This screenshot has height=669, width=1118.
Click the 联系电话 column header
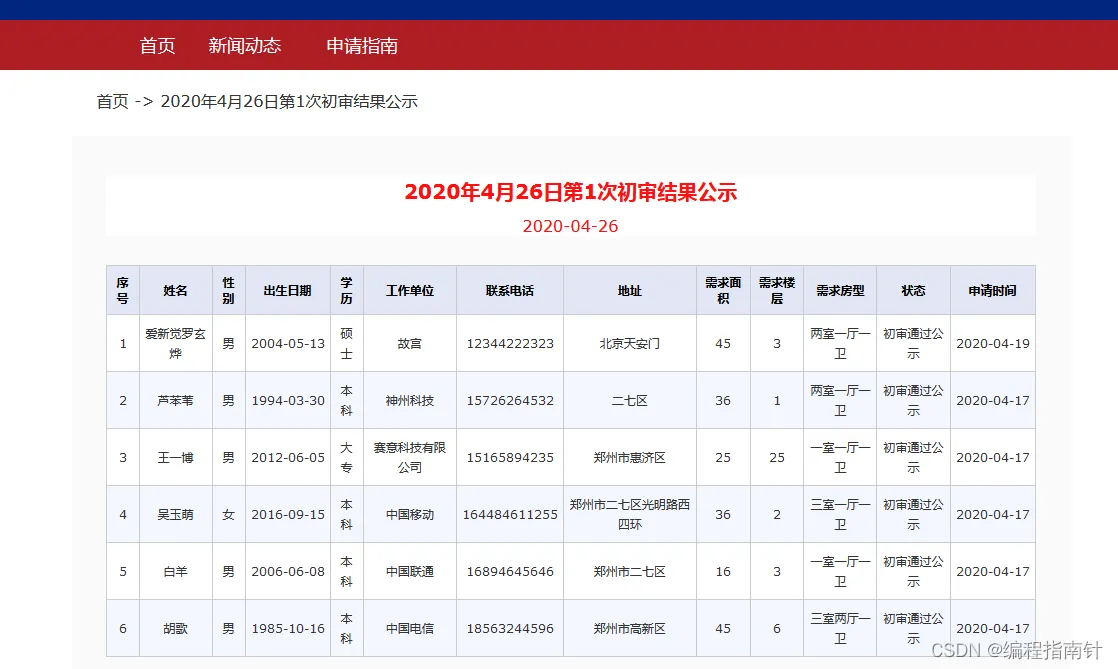(510, 290)
